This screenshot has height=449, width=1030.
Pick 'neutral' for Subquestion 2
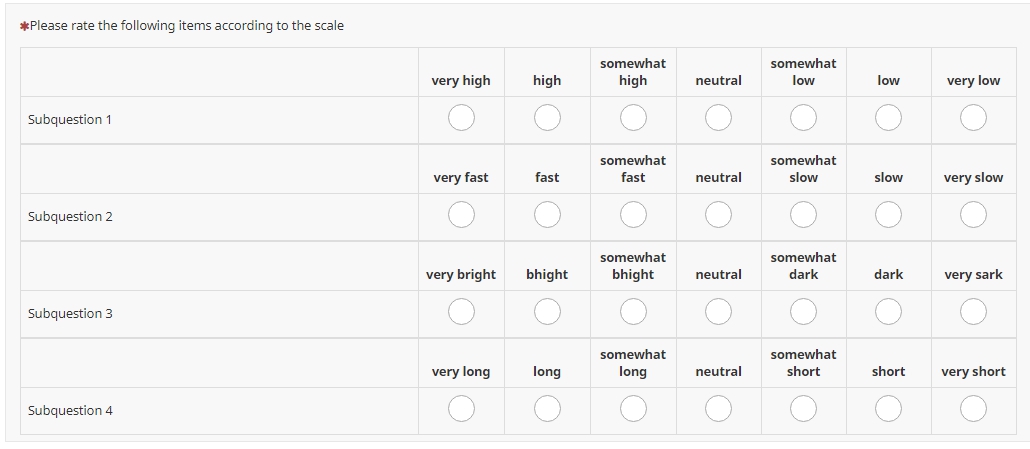click(718, 215)
